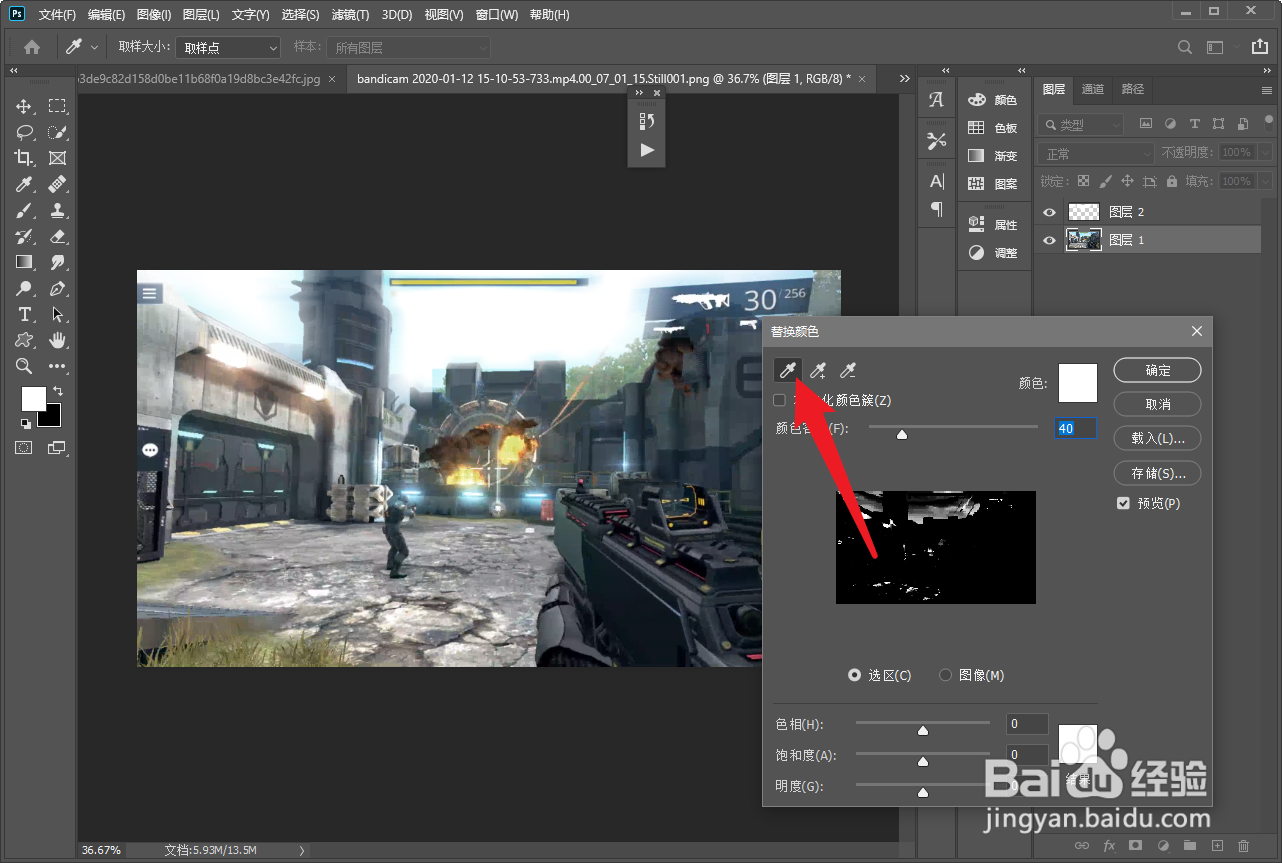Select the Pen tool
Viewport: 1282px width, 863px height.
[x=58, y=288]
